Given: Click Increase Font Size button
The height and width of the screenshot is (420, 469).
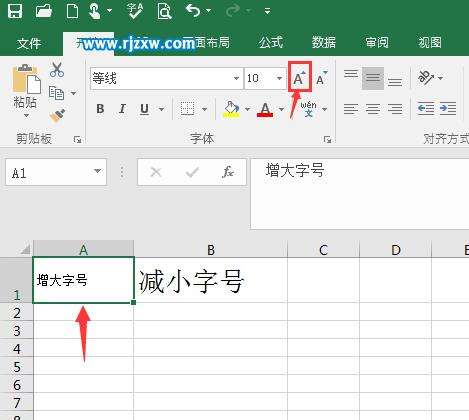Looking at the screenshot, I should click(300, 76).
